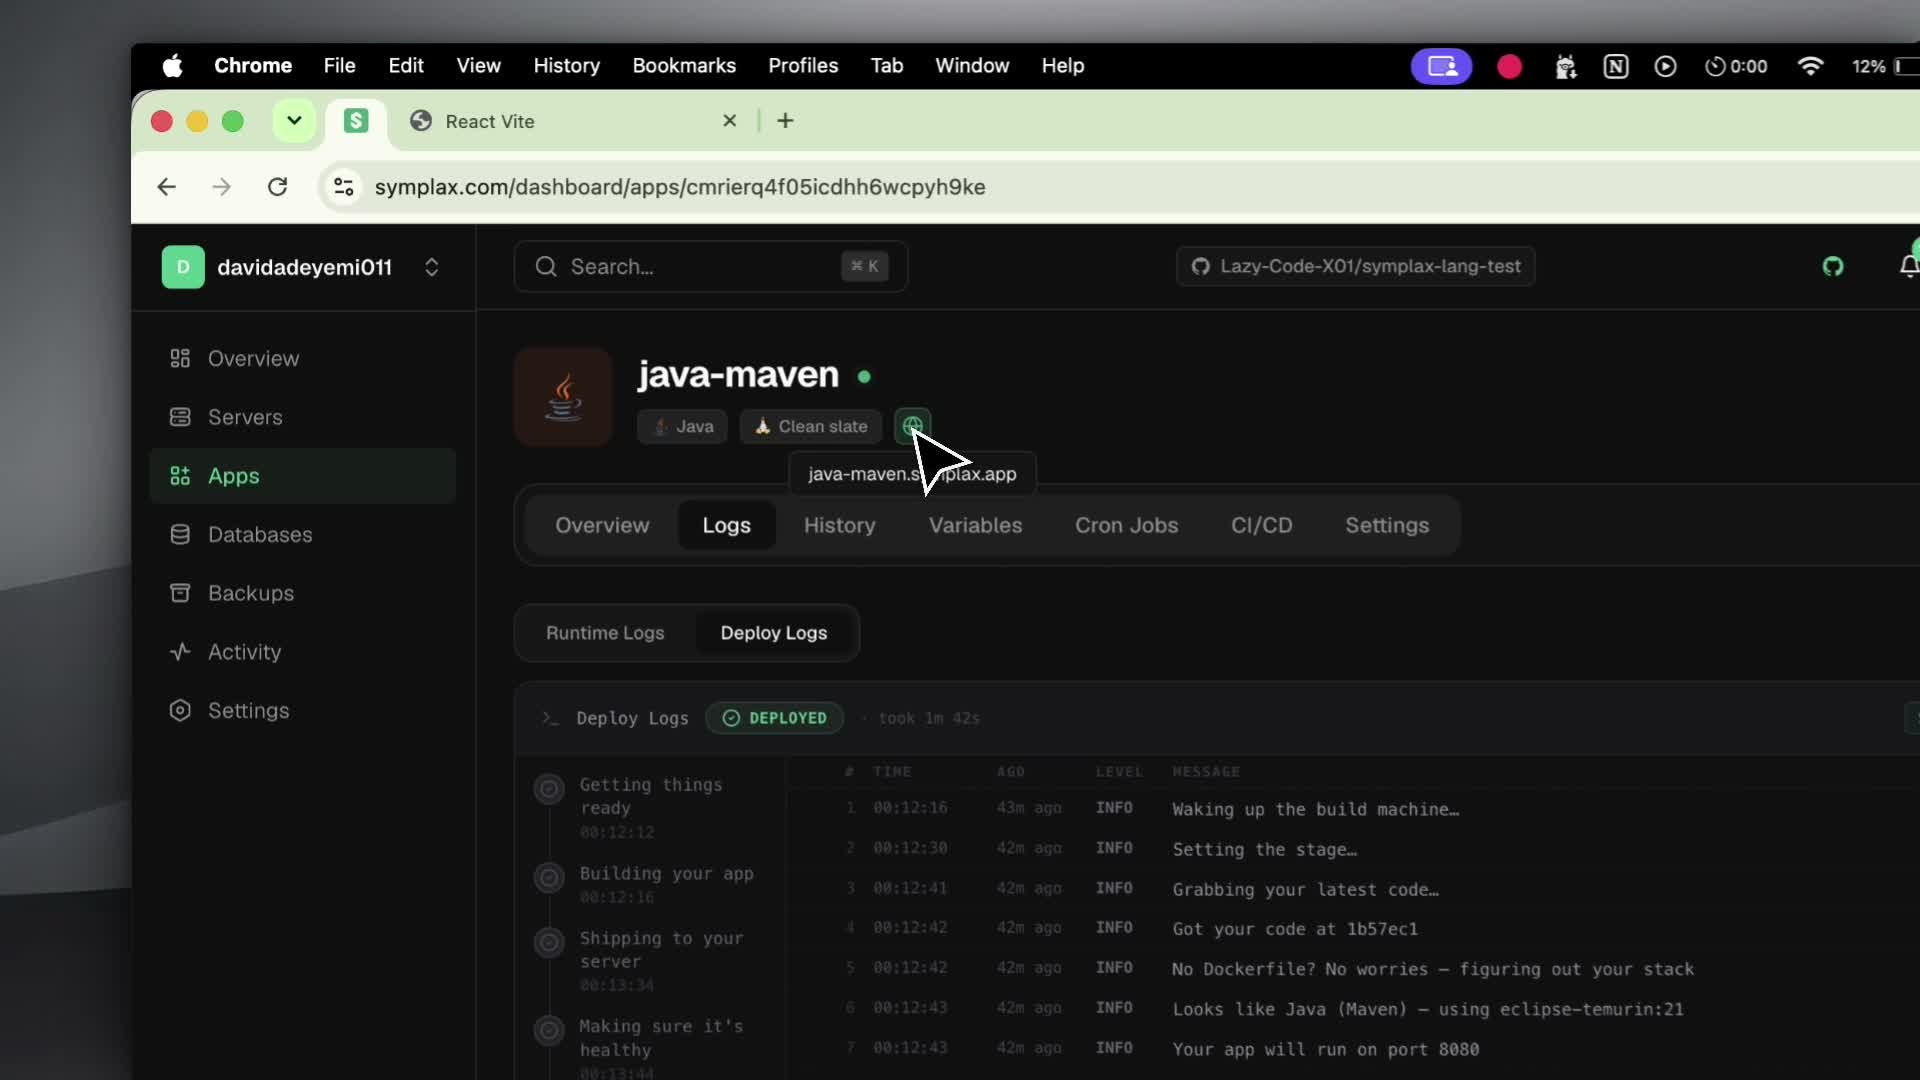
Task: Select the Logs tab
Action: [x=726, y=526]
